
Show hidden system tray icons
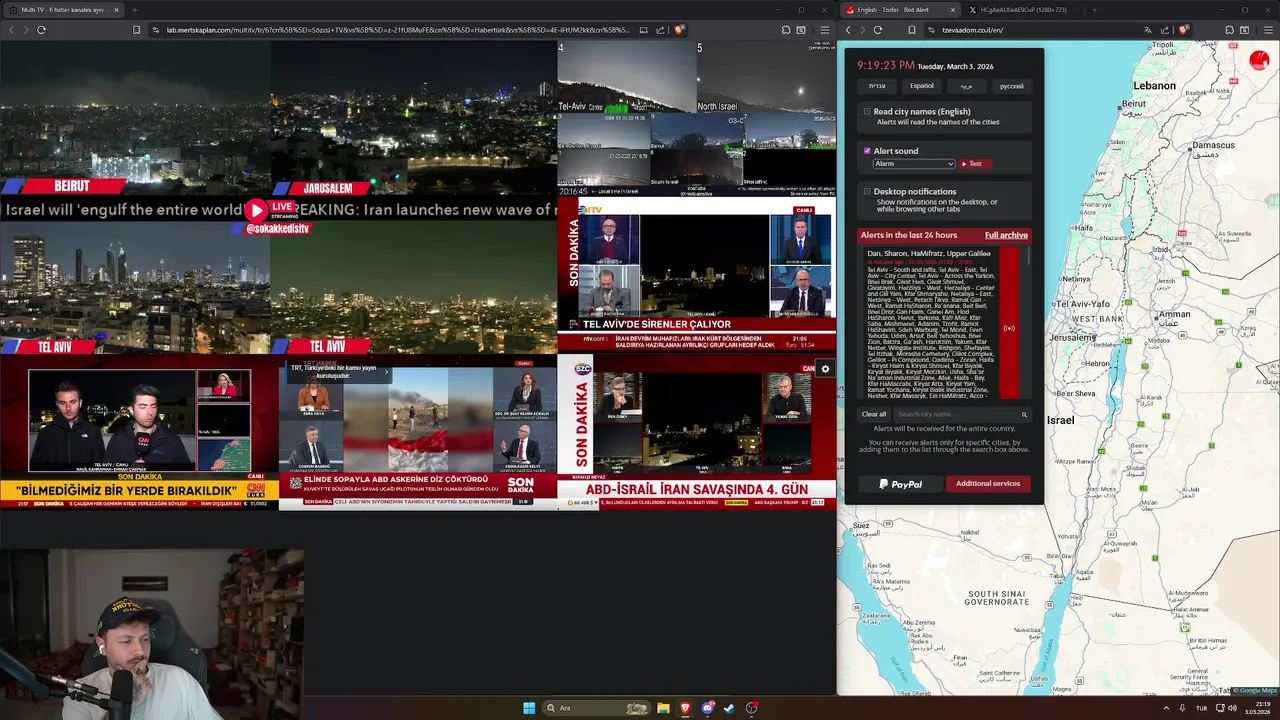pos(1166,708)
